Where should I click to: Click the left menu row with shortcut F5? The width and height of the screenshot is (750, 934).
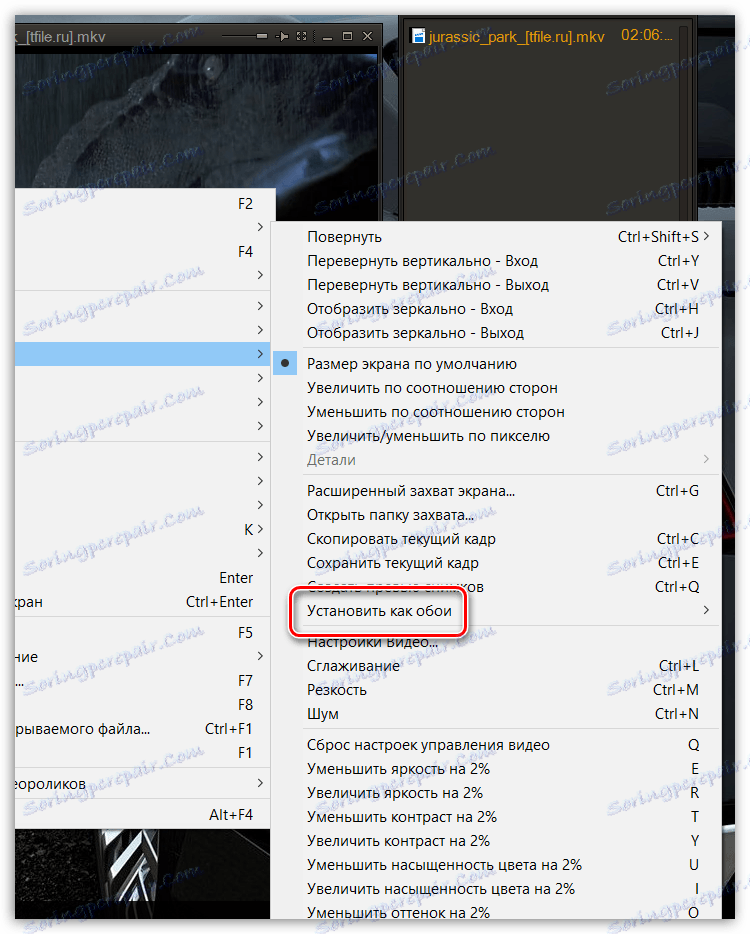click(x=142, y=633)
